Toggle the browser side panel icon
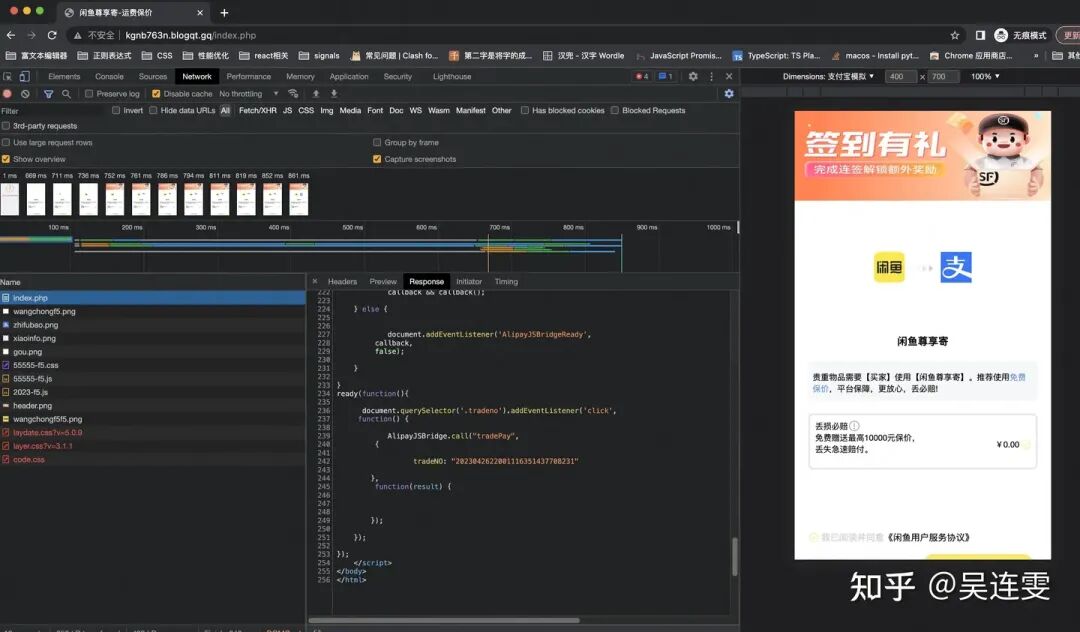The height and width of the screenshot is (632, 1080). (980, 35)
